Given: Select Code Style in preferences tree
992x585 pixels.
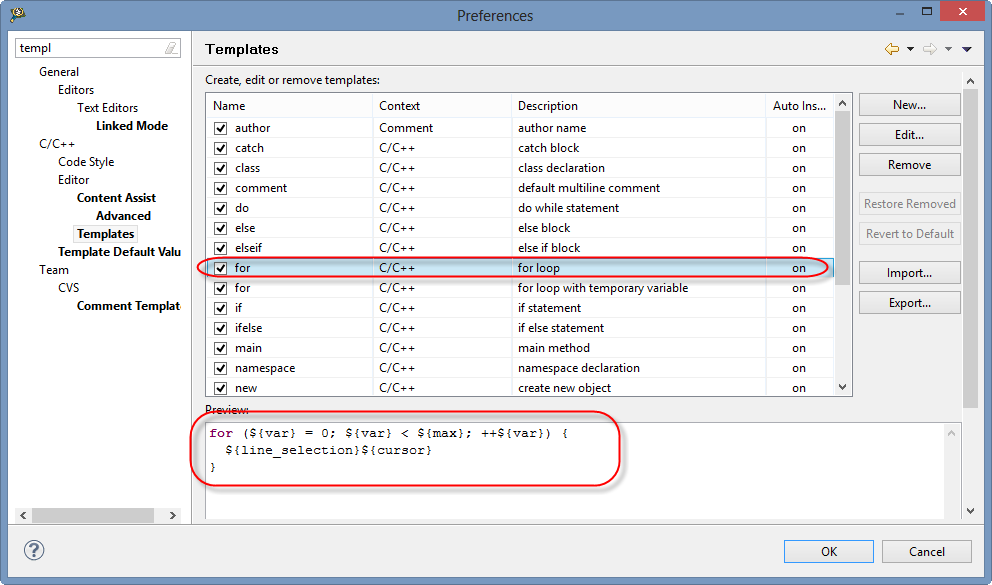Looking at the screenshot, I should [86, 162].
